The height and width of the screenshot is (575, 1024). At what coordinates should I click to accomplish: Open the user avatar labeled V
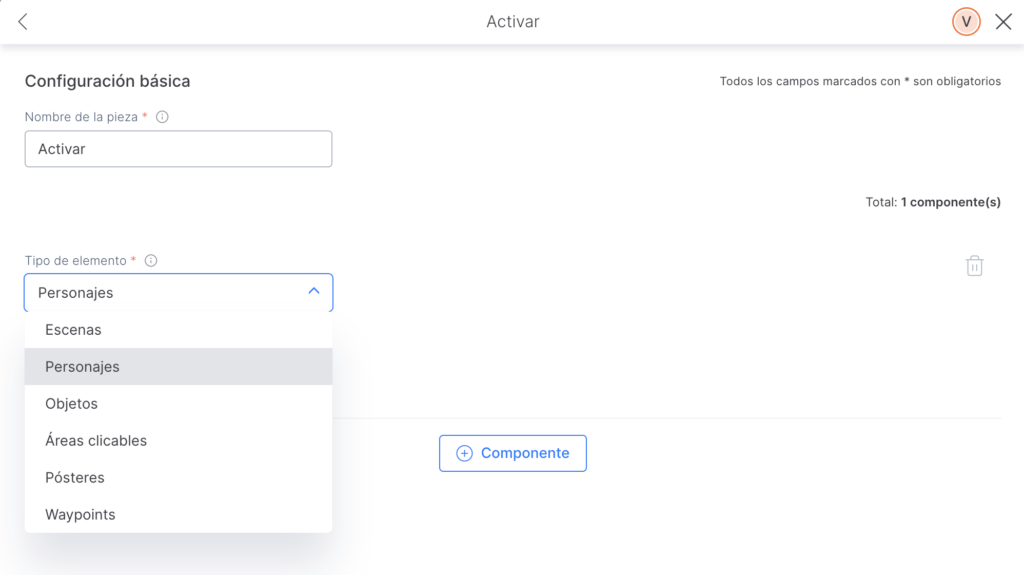point(966,22)
